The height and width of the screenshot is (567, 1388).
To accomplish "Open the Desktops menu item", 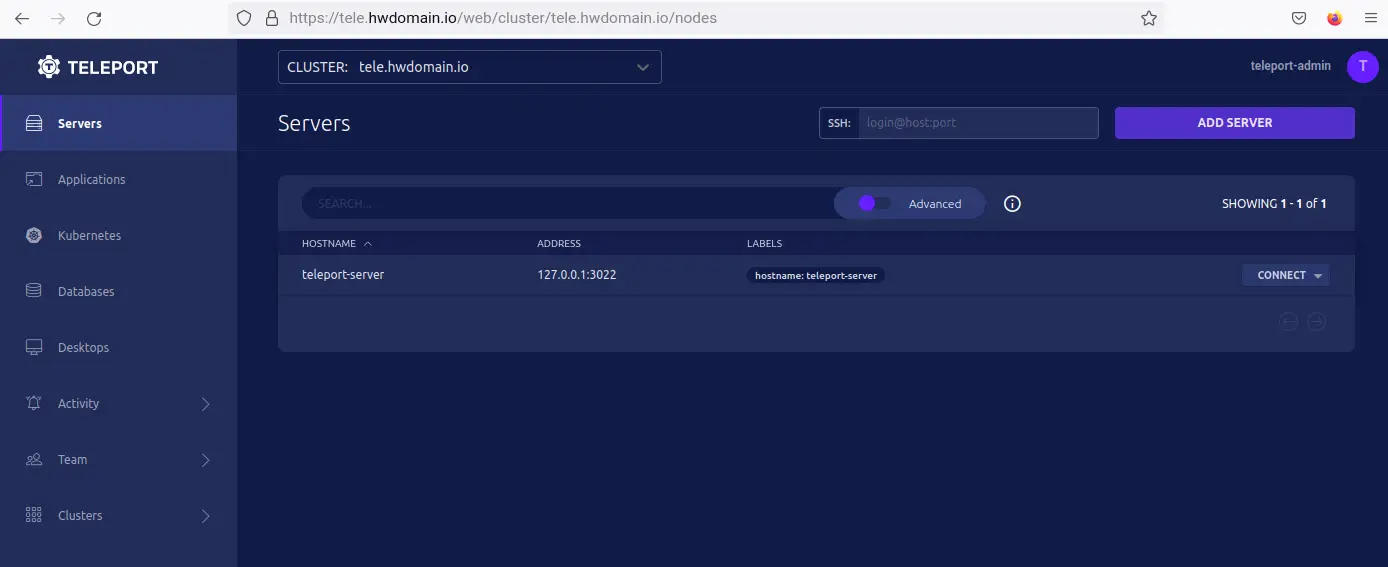I will (118, 347).
